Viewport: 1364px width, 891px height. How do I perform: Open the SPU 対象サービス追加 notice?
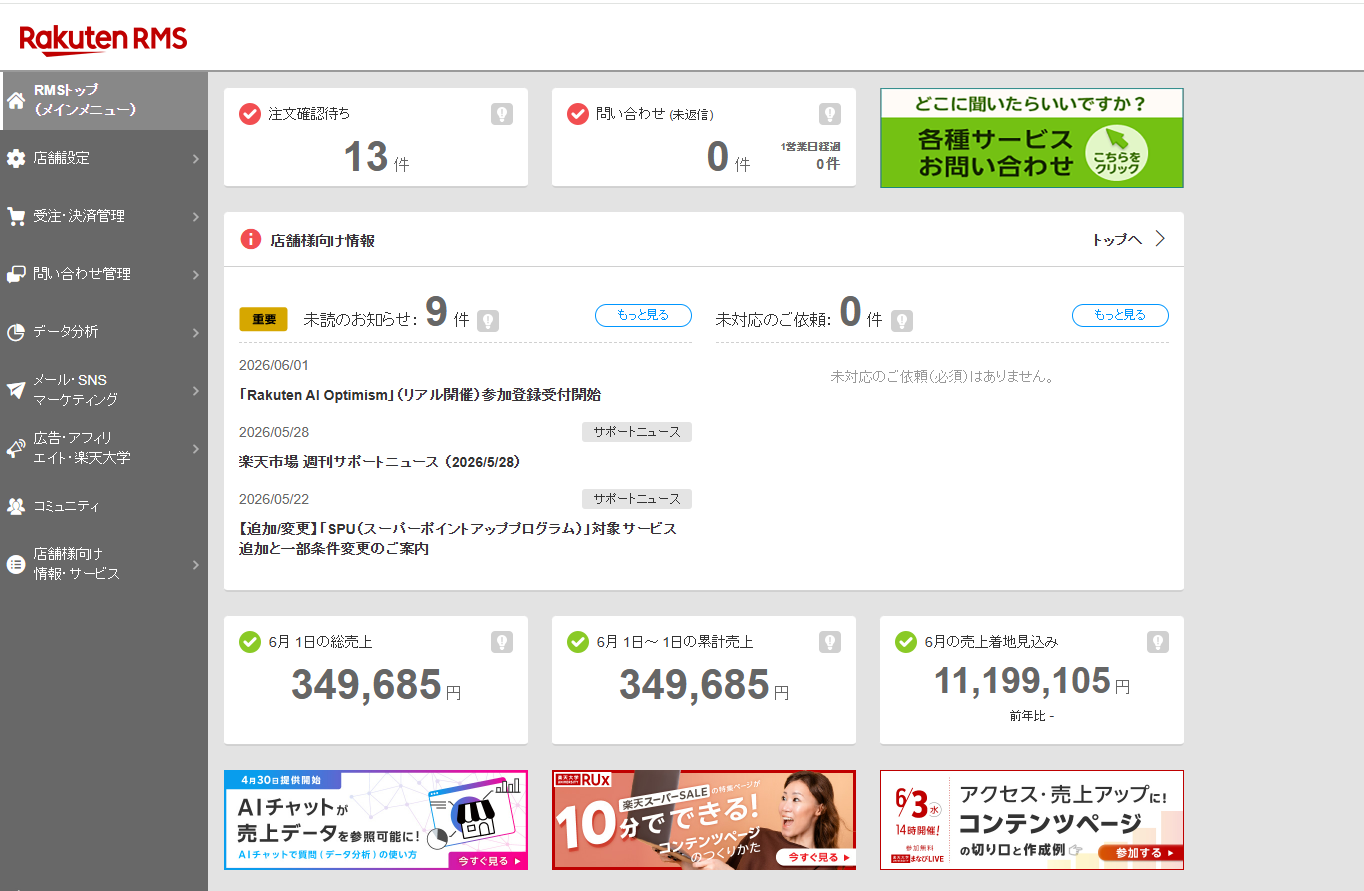(458, 538)
